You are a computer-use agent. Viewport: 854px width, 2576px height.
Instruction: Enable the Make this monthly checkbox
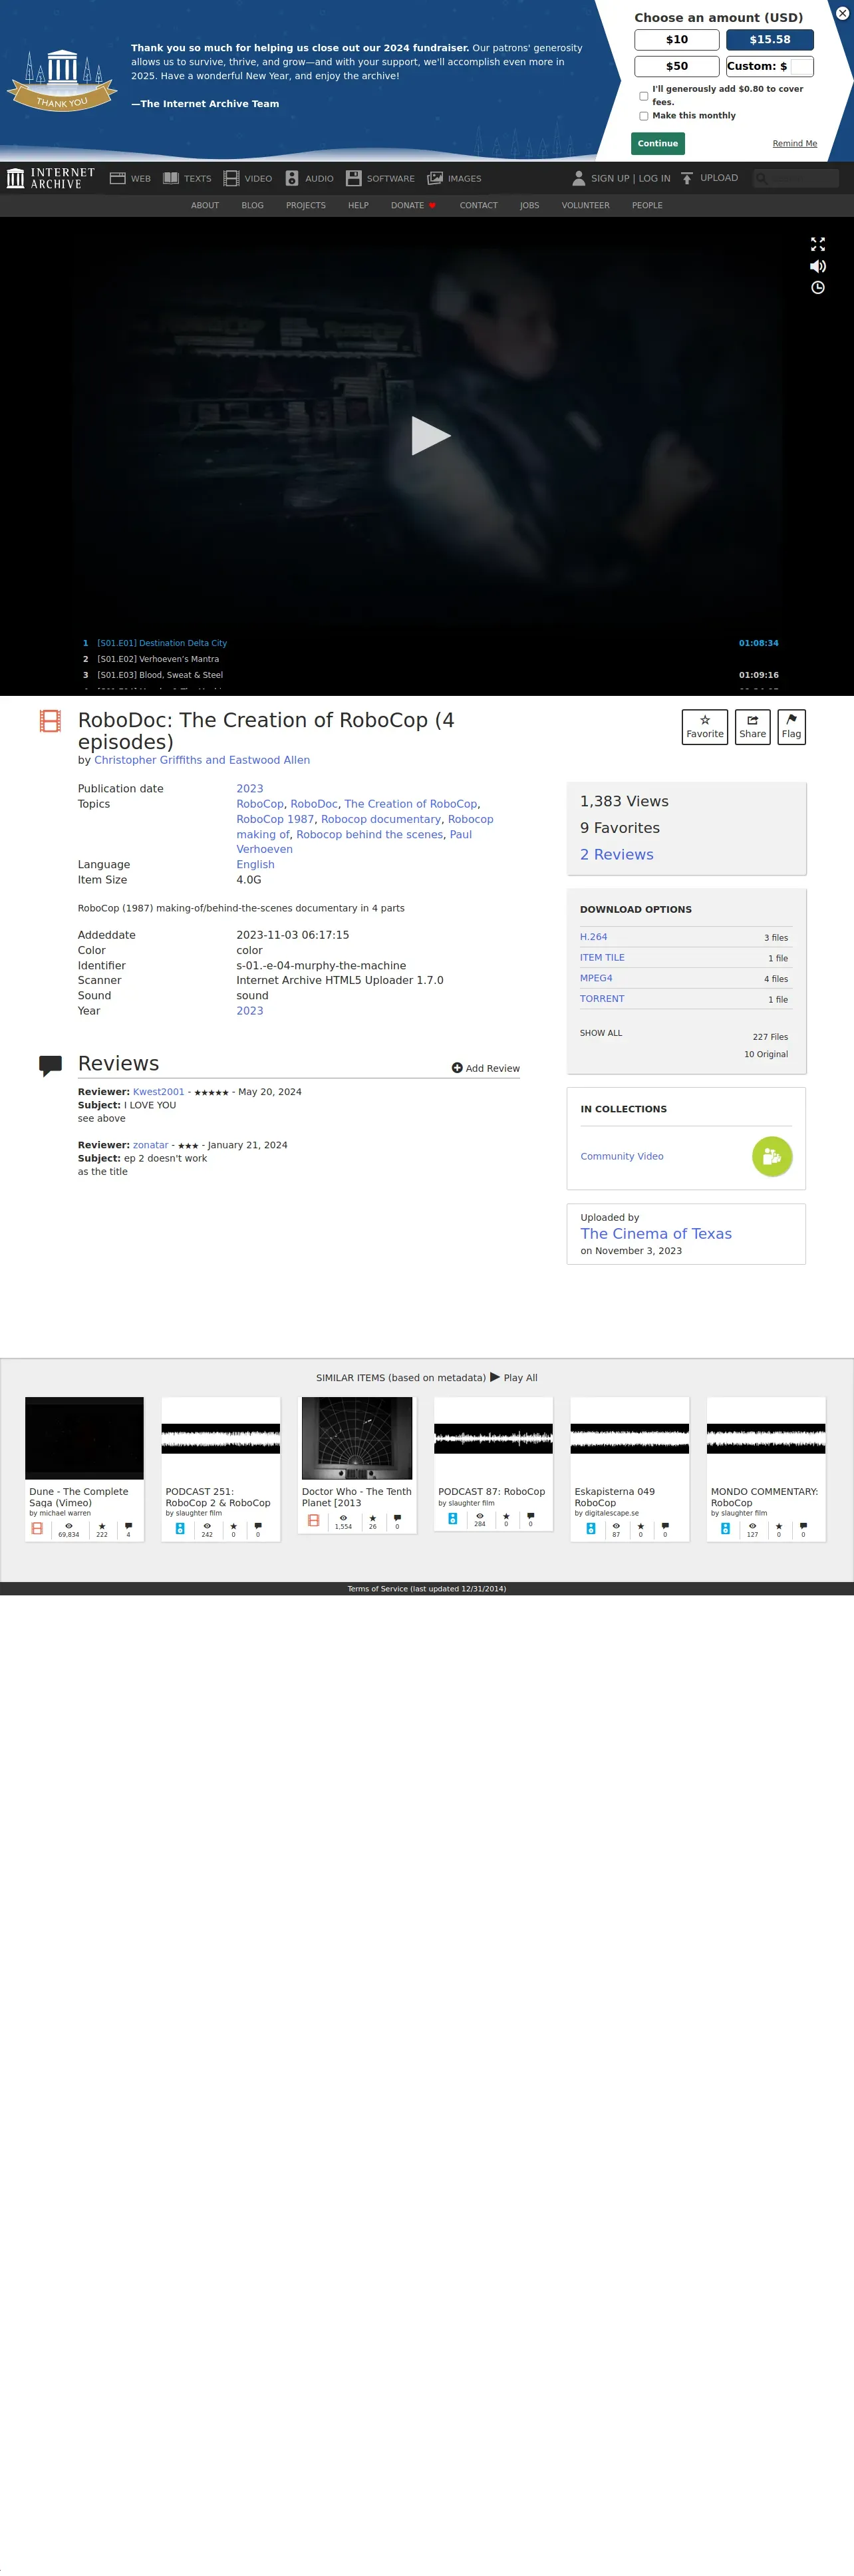[643, 116]
